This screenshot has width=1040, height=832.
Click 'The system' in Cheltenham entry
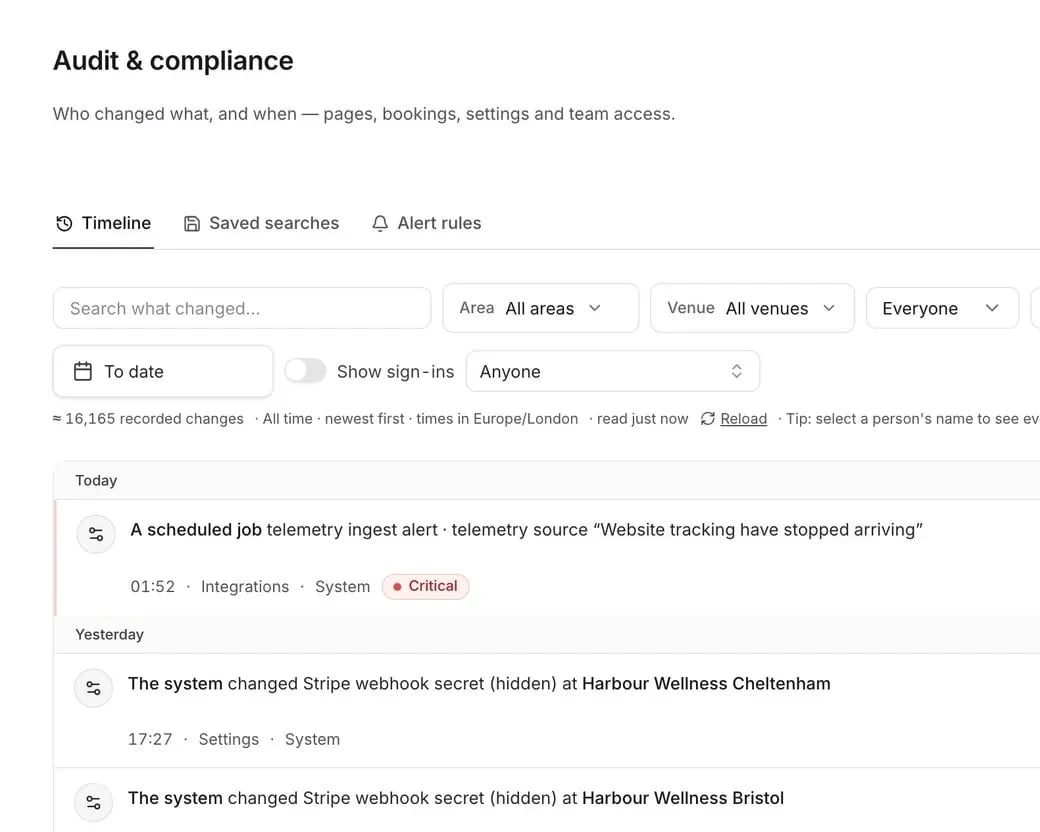(175, 684)
